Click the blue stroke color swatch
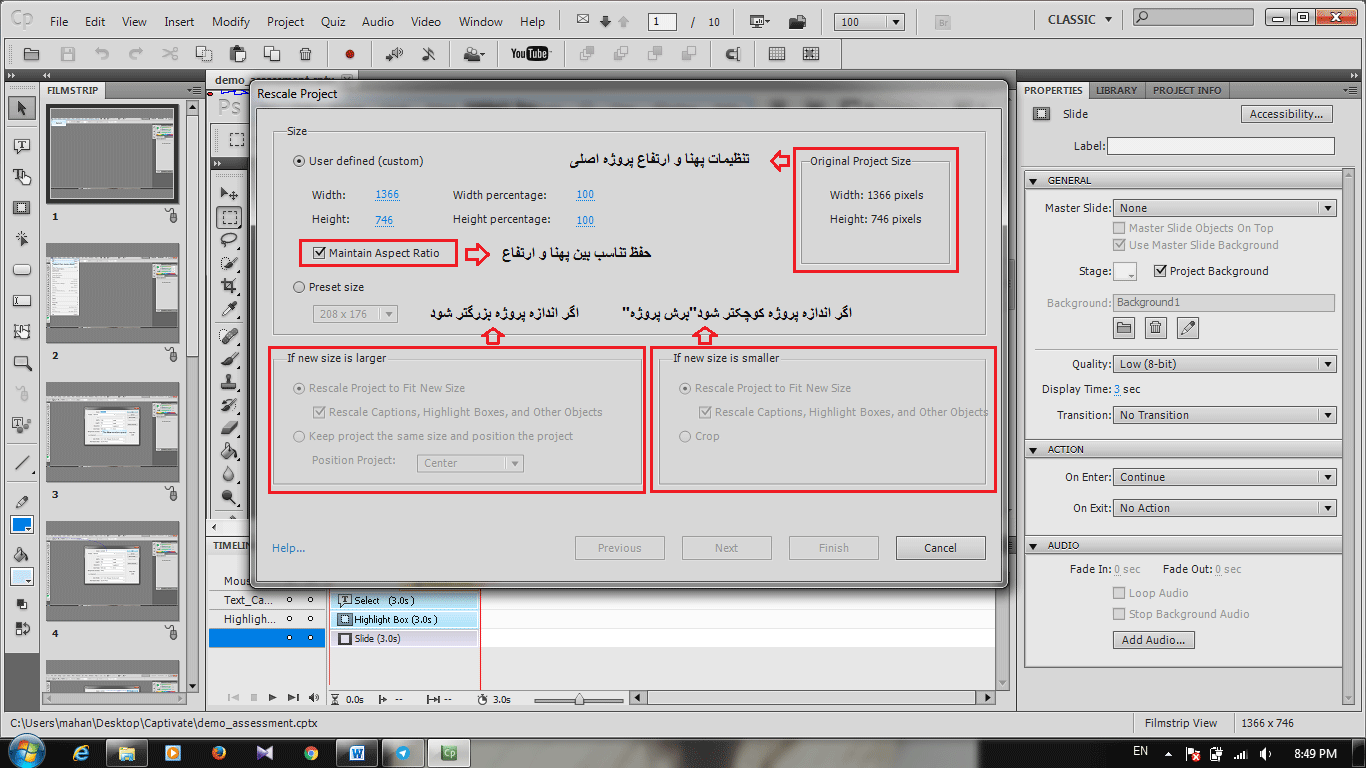 pyautogui.click(x=22, y=525)
